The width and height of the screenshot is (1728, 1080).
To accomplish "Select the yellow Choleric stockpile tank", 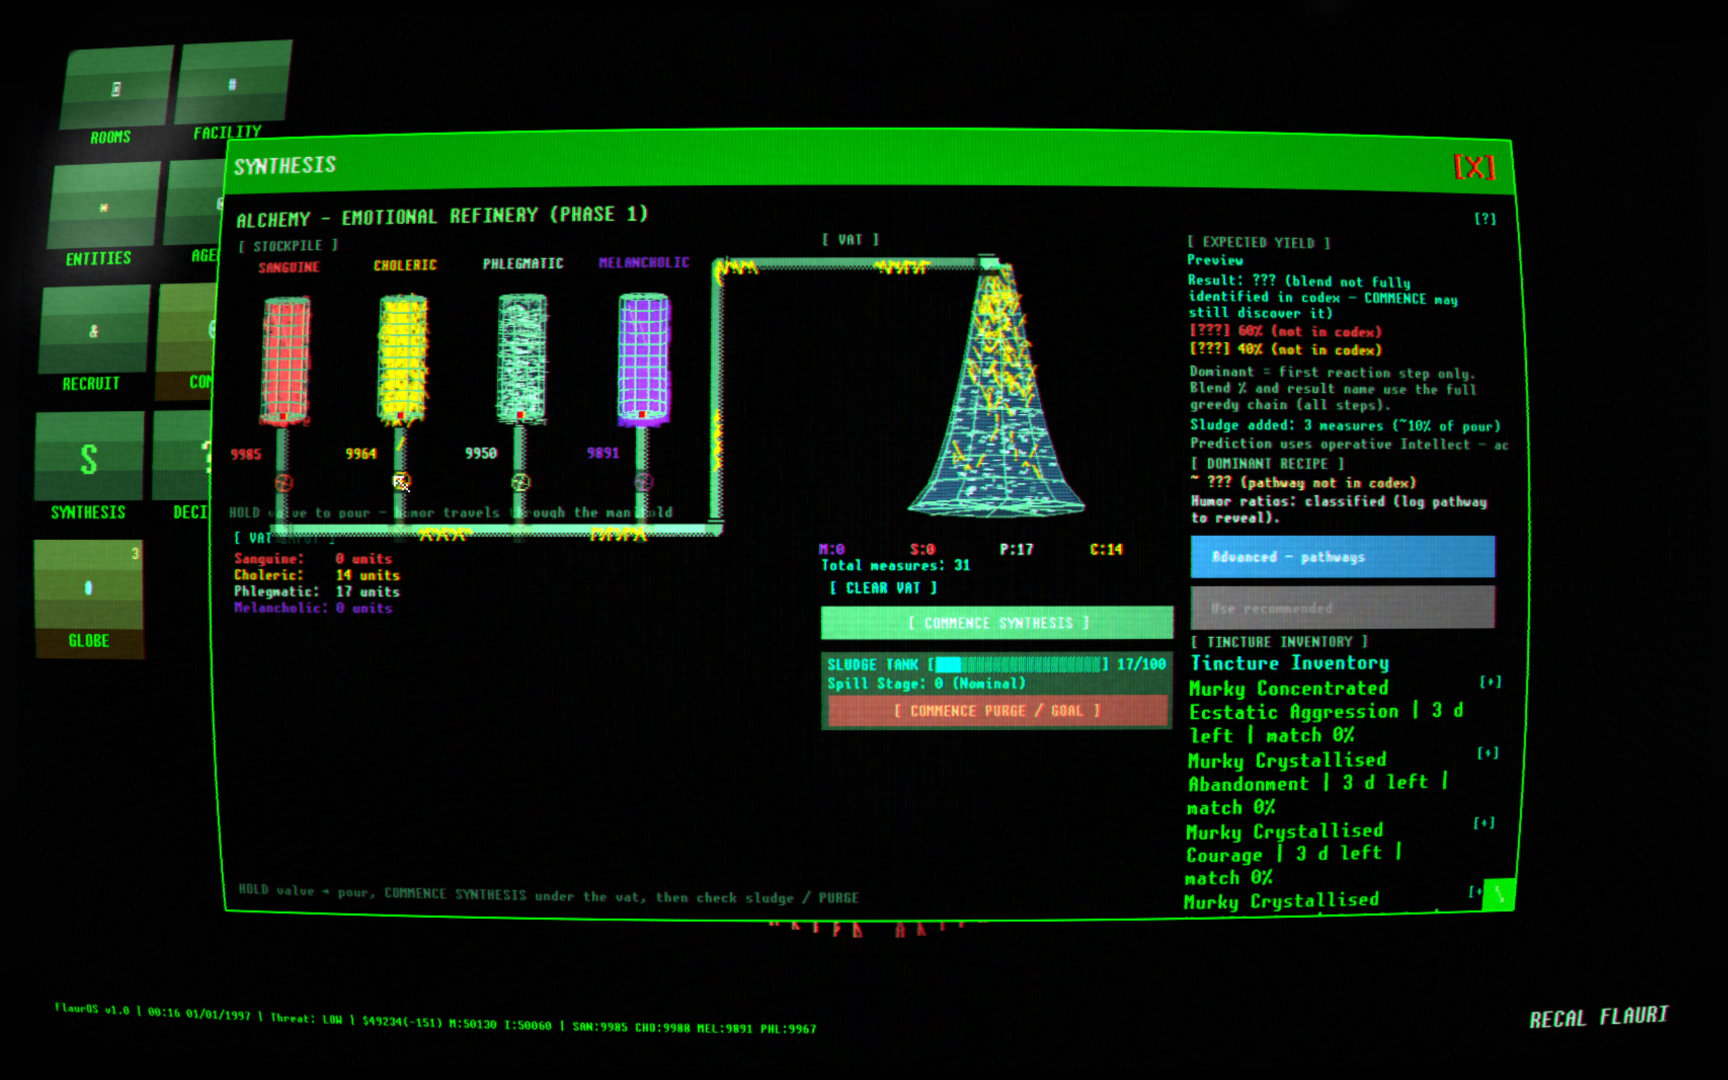I will click(x=403, y=358).
